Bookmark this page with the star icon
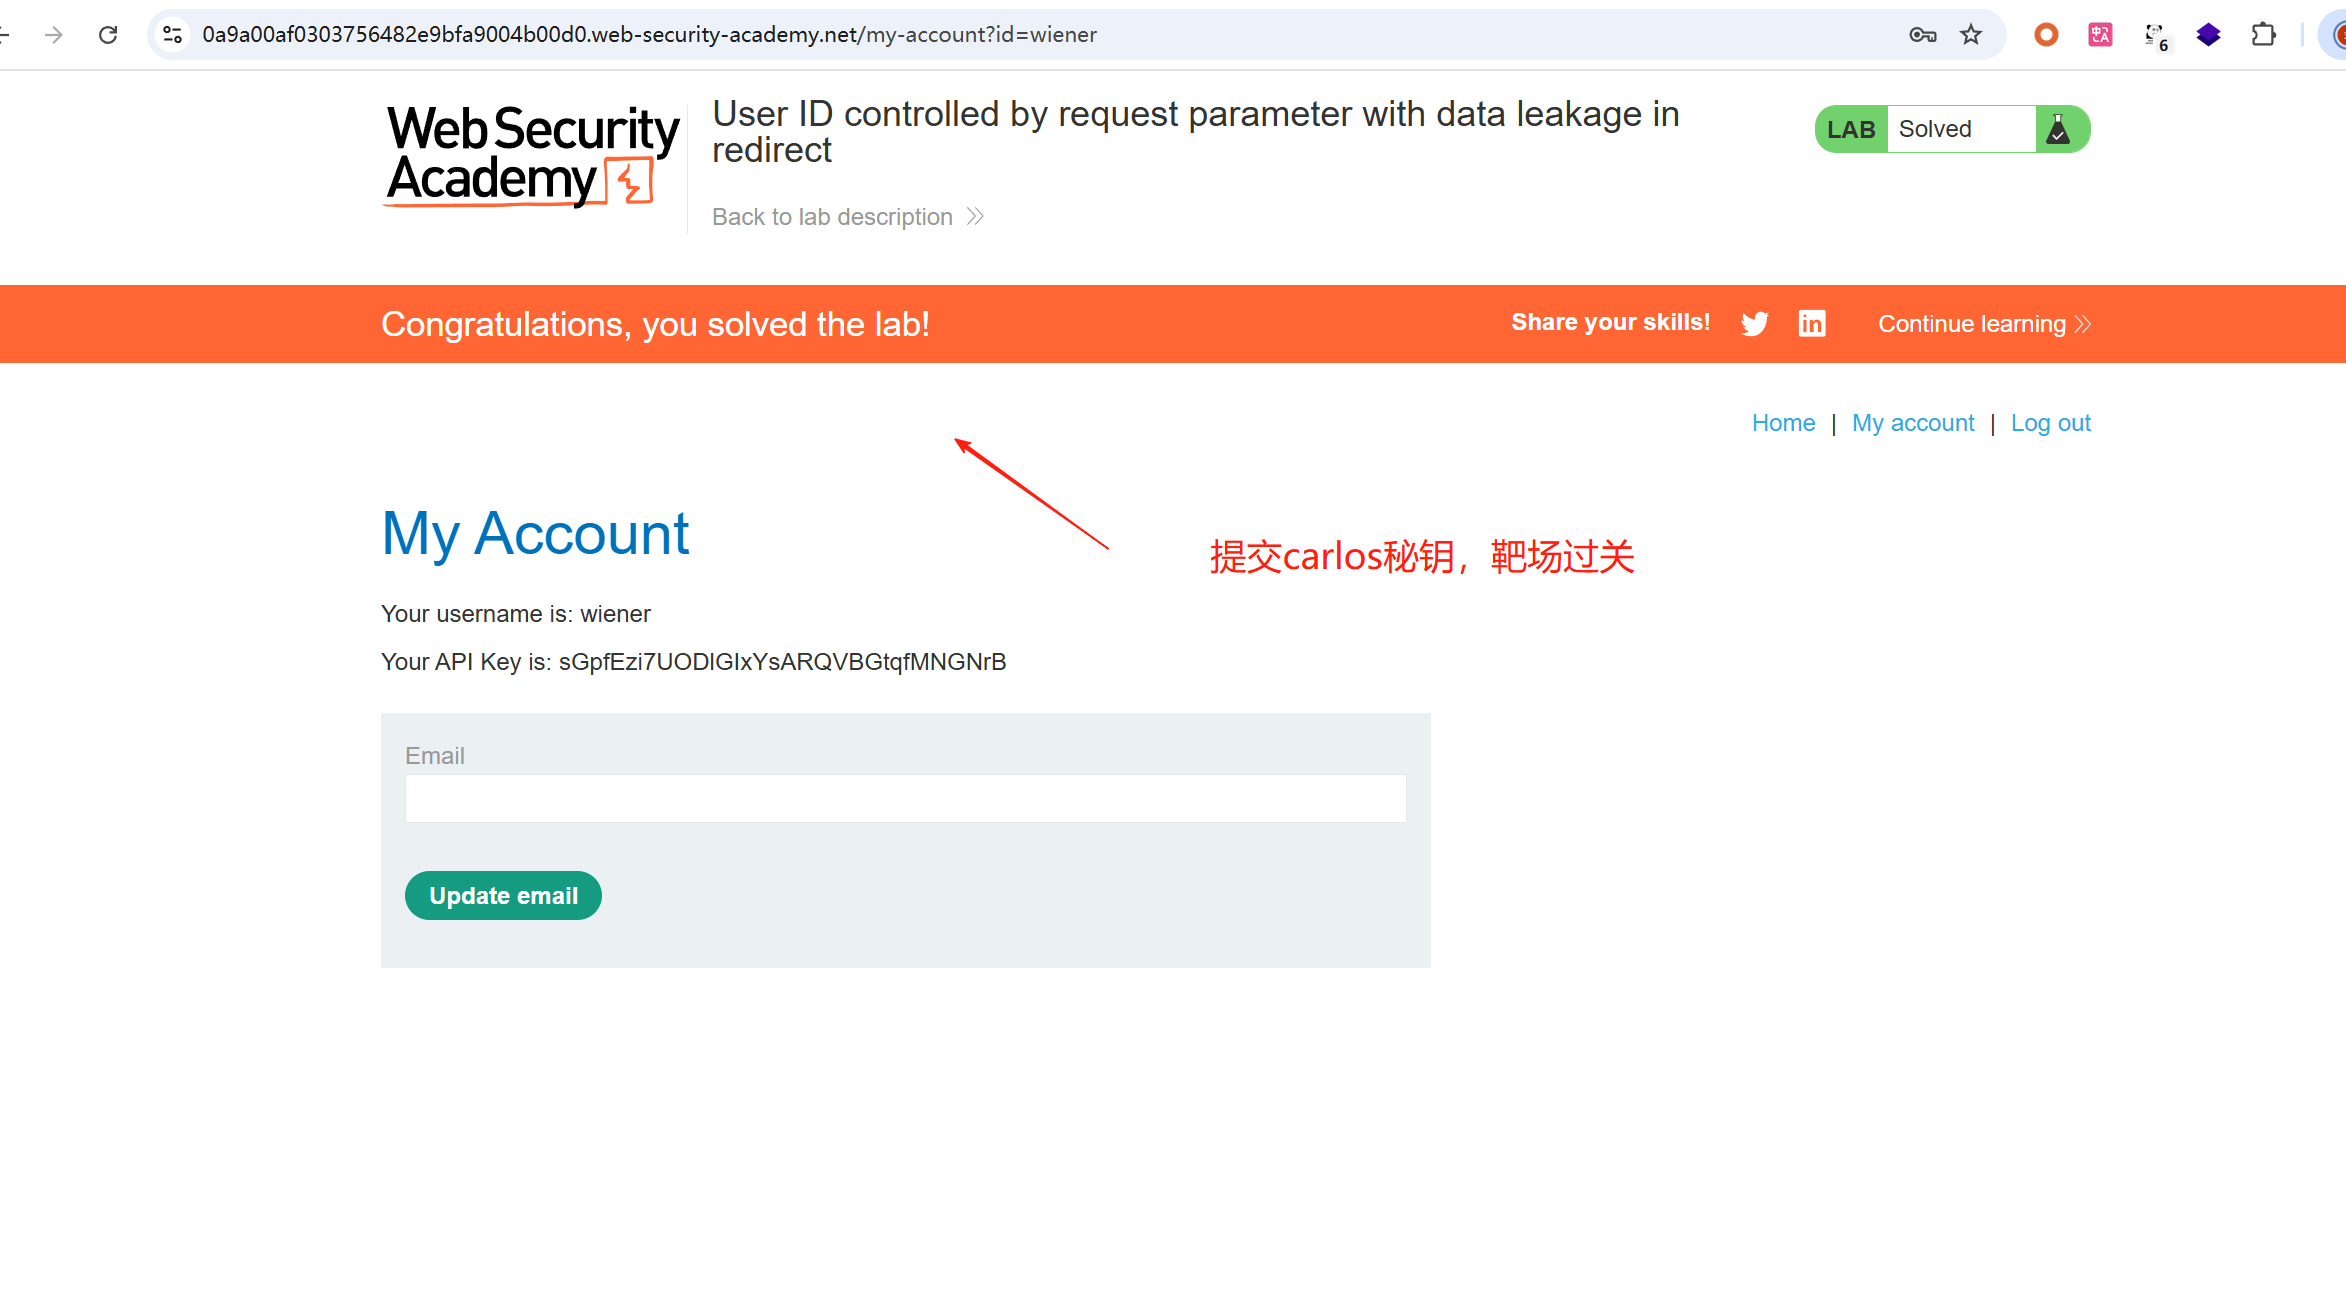Viewport: 2346px width, 1293px height. 1970,35
